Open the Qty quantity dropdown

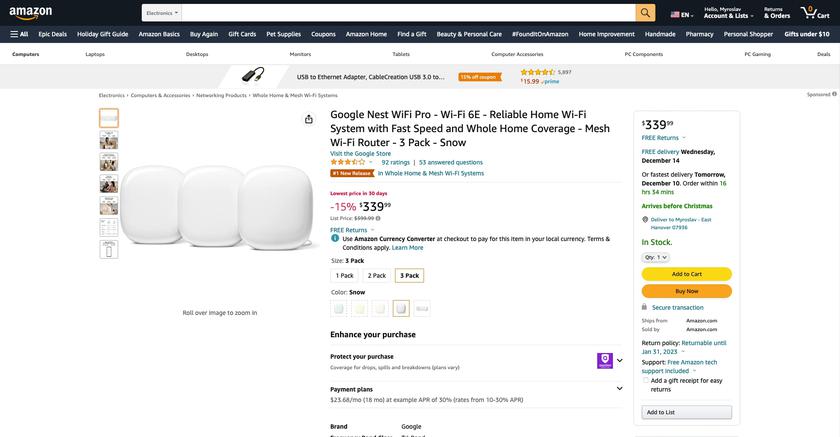656,257
